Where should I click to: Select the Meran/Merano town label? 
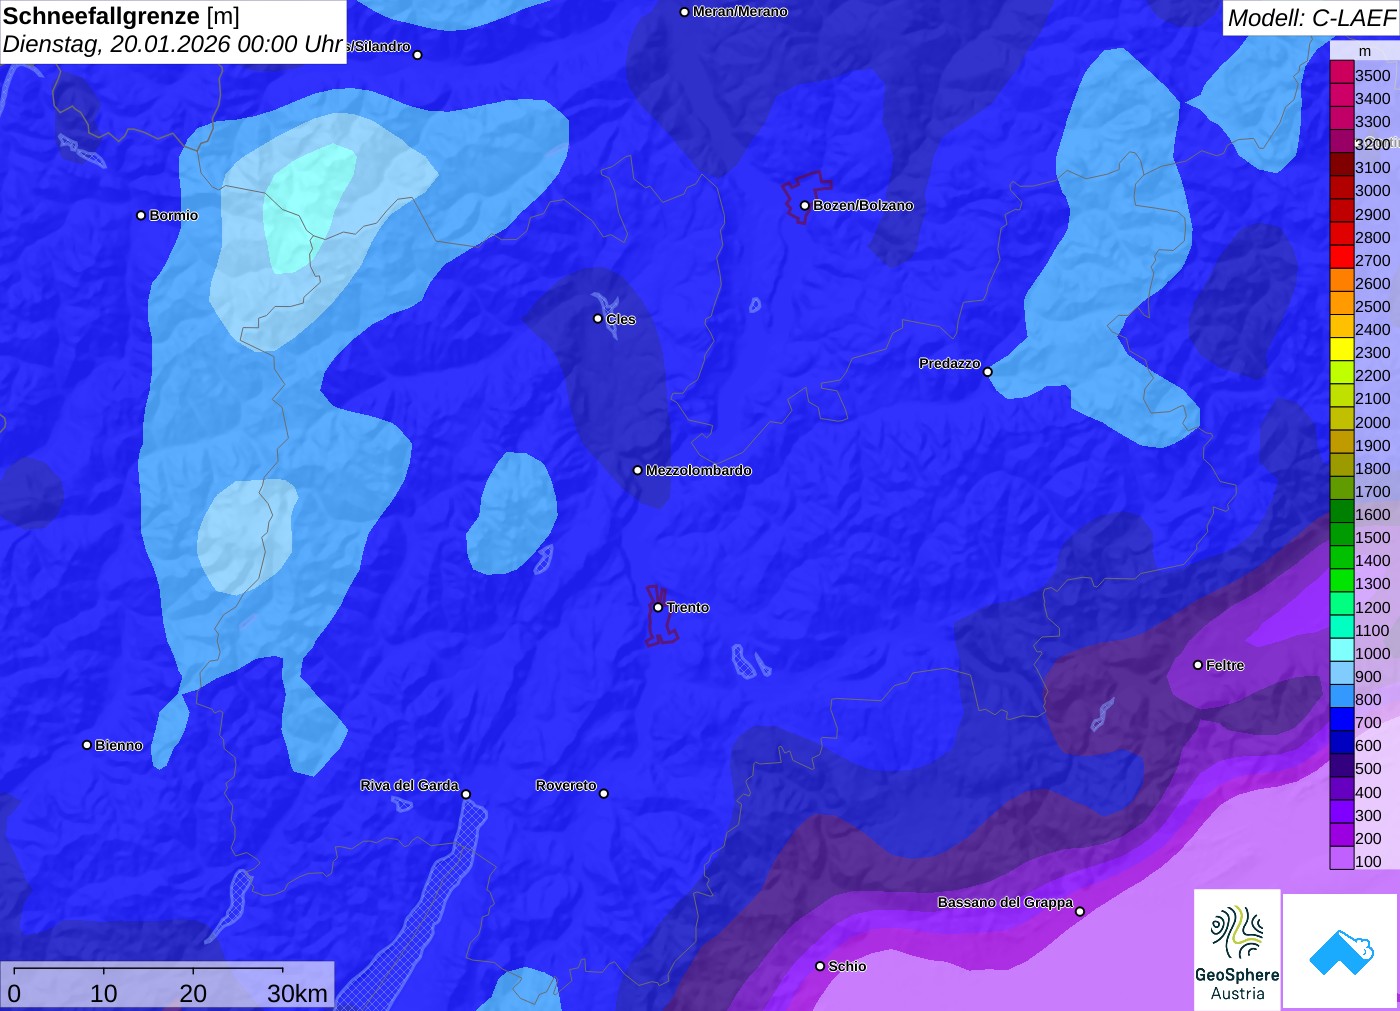click(x=740, y=12)
